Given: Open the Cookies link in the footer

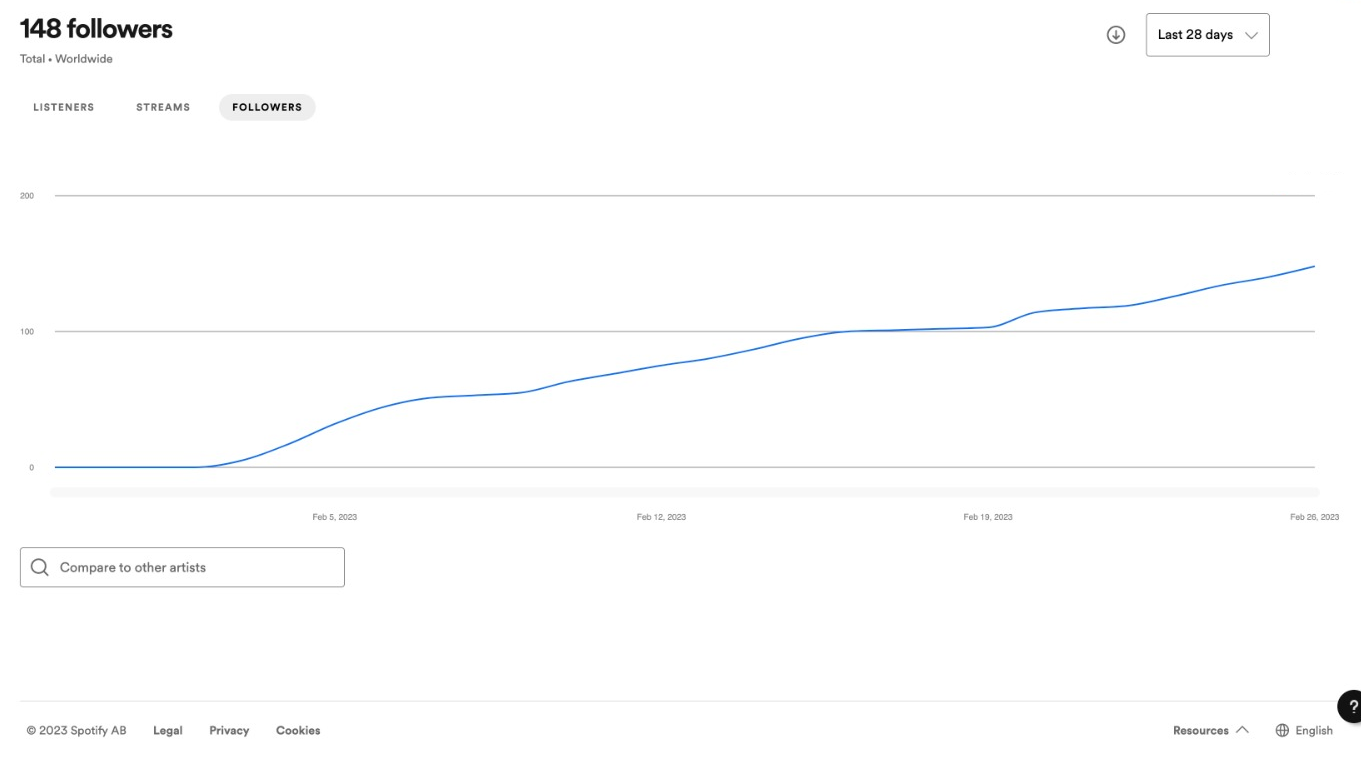Looking at the screenshot, I should point(298,730).
